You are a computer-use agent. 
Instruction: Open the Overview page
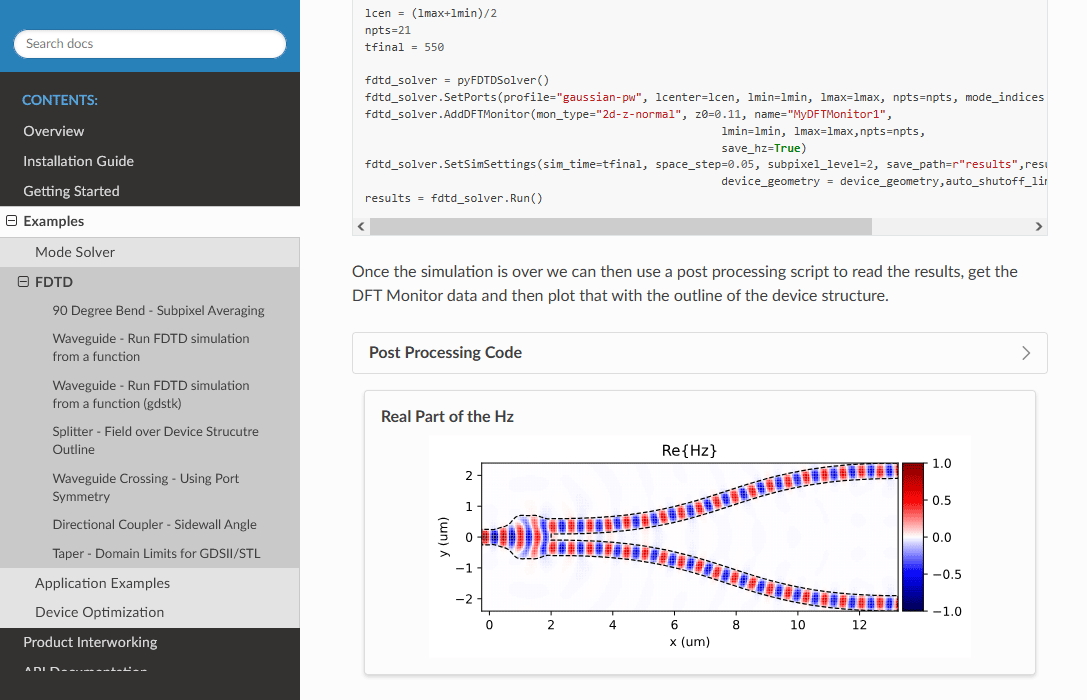(x=54, y=131)
